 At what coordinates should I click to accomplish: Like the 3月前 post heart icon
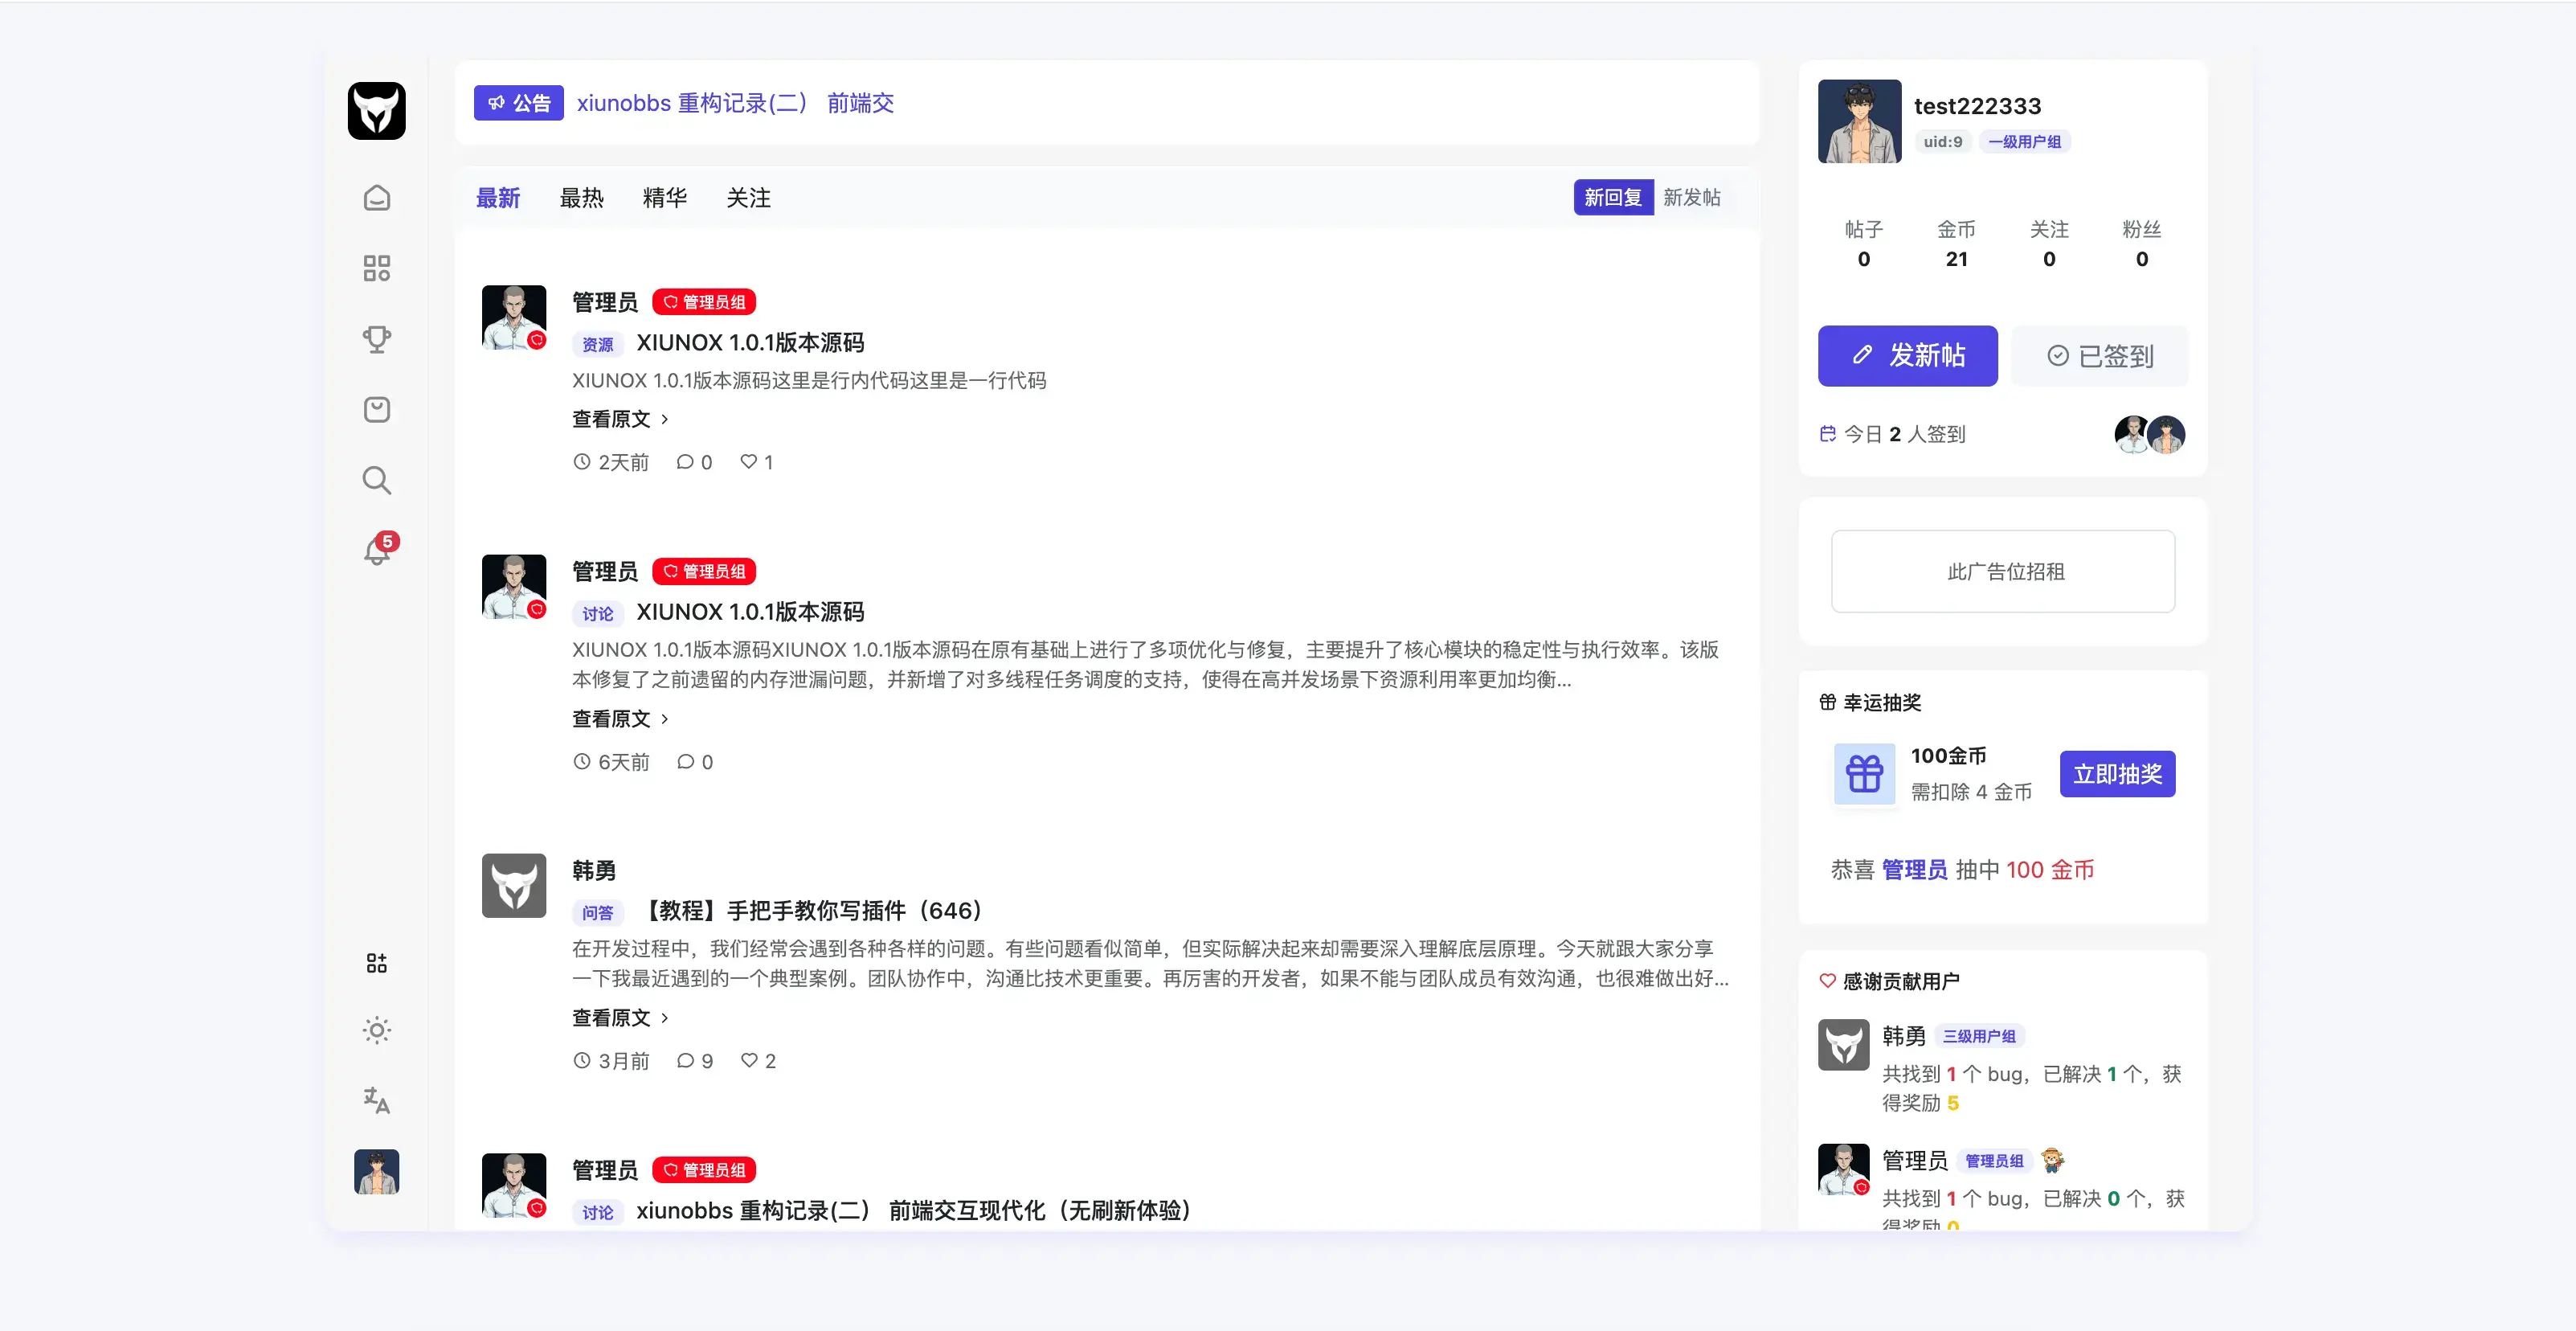tap(748, 1061)
